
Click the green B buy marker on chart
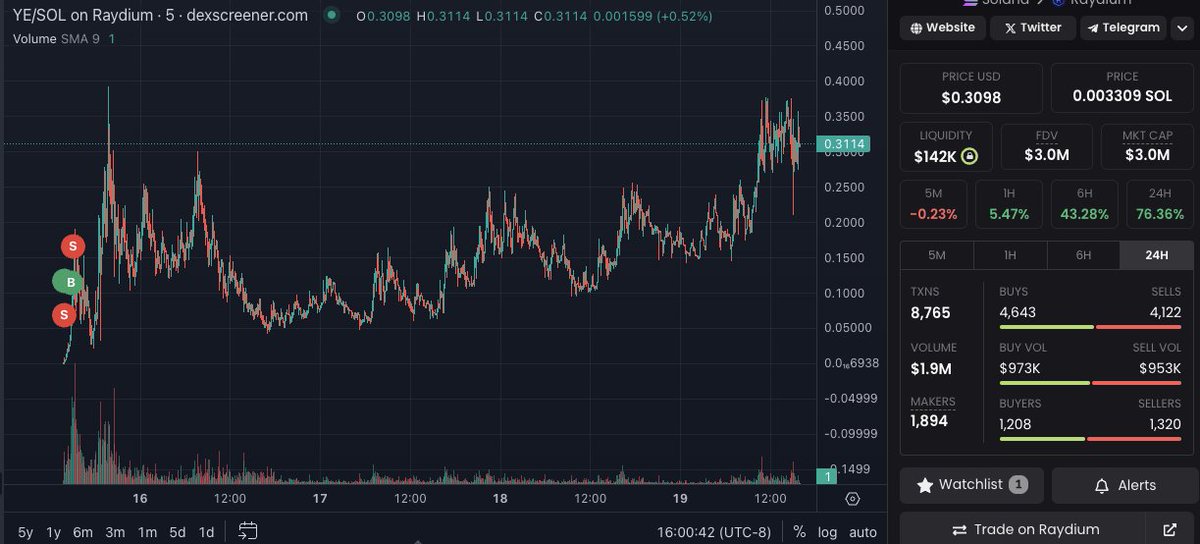tap(69, 282)
